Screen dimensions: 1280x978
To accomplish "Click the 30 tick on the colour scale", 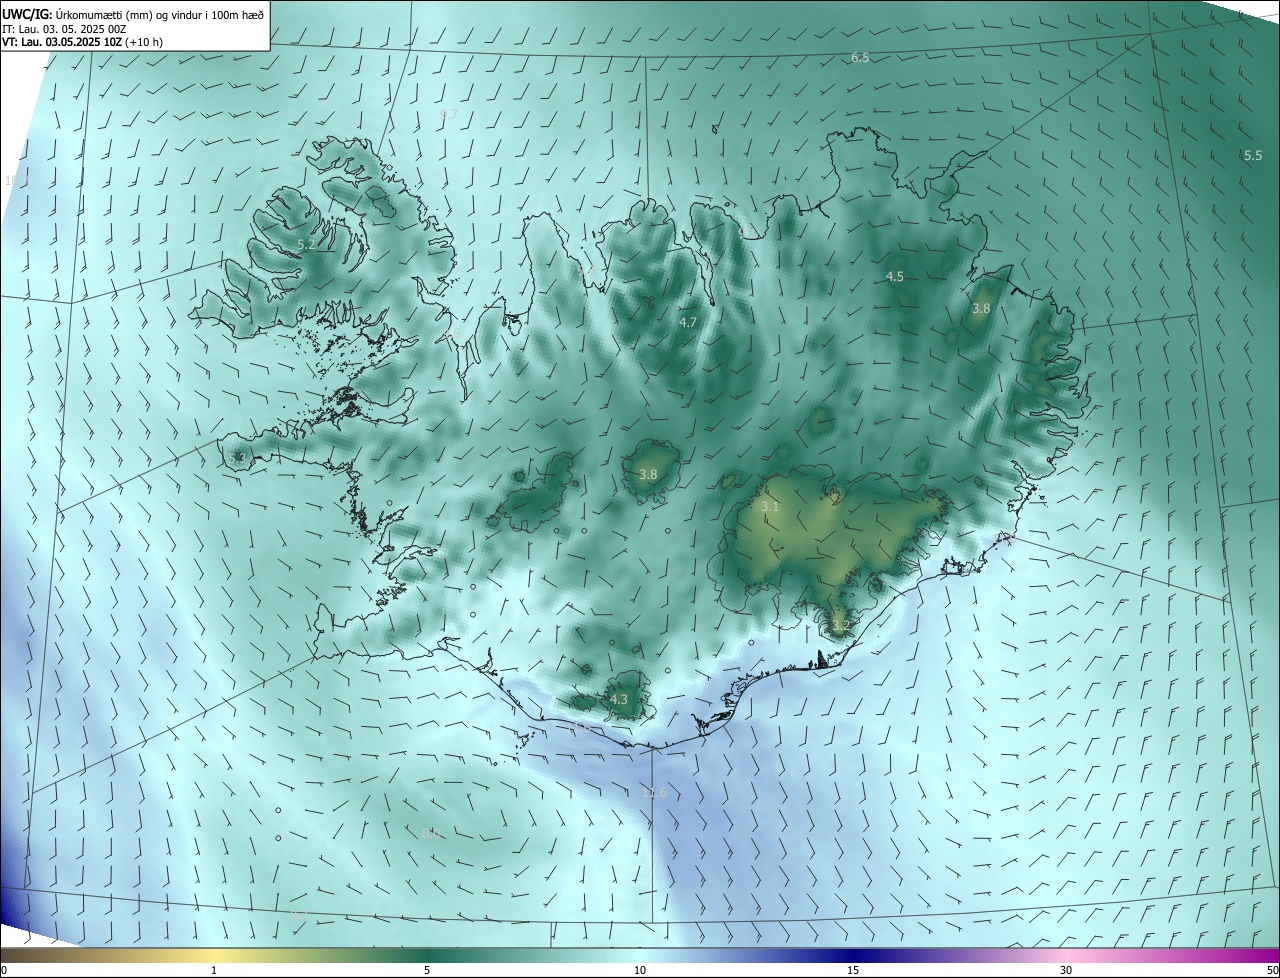I will [1066, 970].
